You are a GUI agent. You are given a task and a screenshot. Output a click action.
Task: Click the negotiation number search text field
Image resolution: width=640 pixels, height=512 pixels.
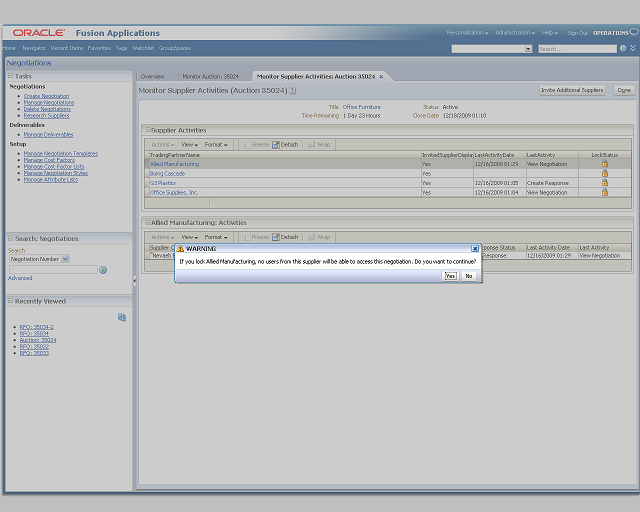[53, 269]
